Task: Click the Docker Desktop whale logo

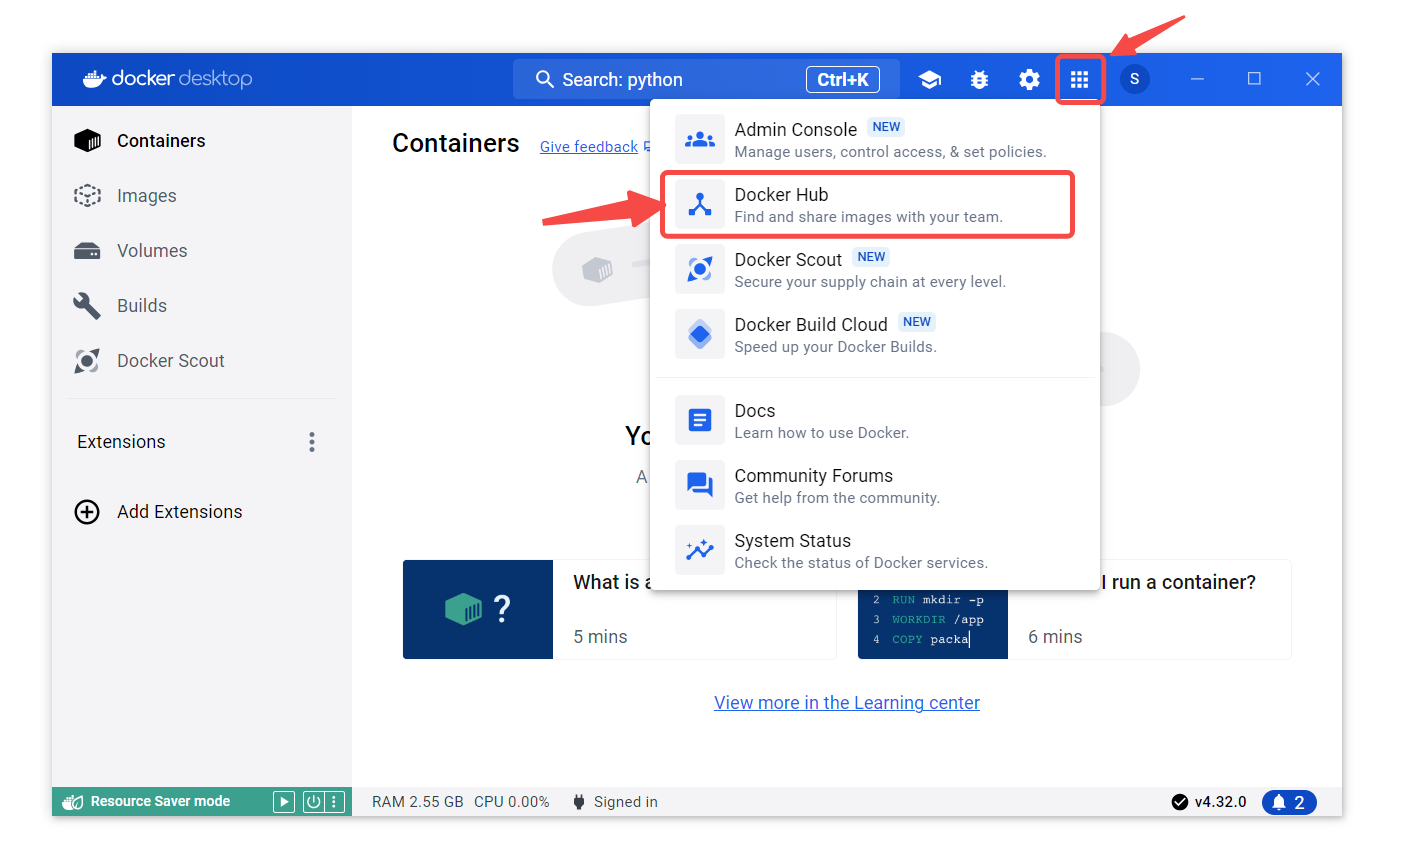Action: (94, 79)
